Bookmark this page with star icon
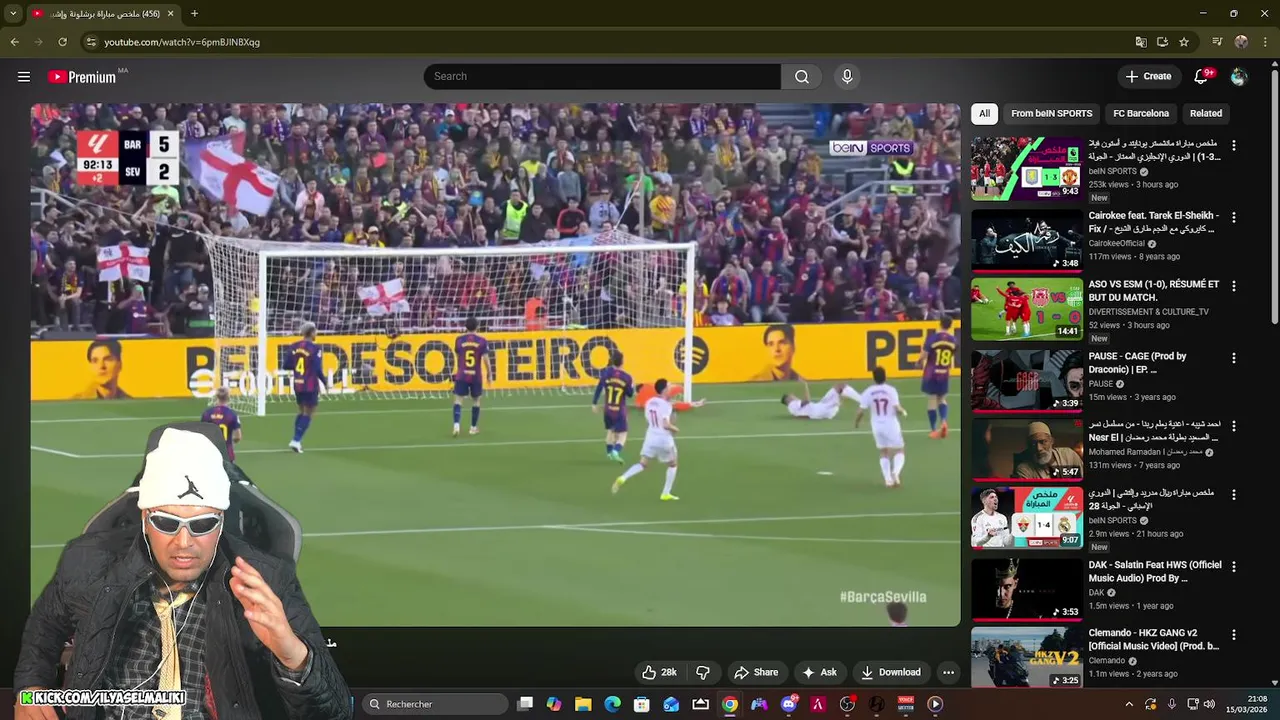This screenshot has width=1280, height=720. click(x=1184, y=42)
